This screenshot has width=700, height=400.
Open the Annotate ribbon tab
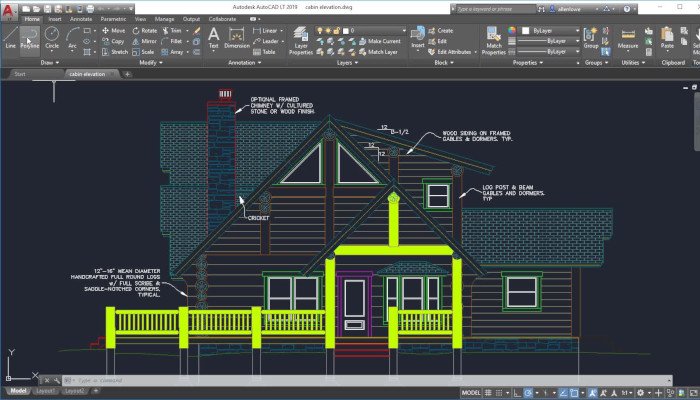(81, 19)
